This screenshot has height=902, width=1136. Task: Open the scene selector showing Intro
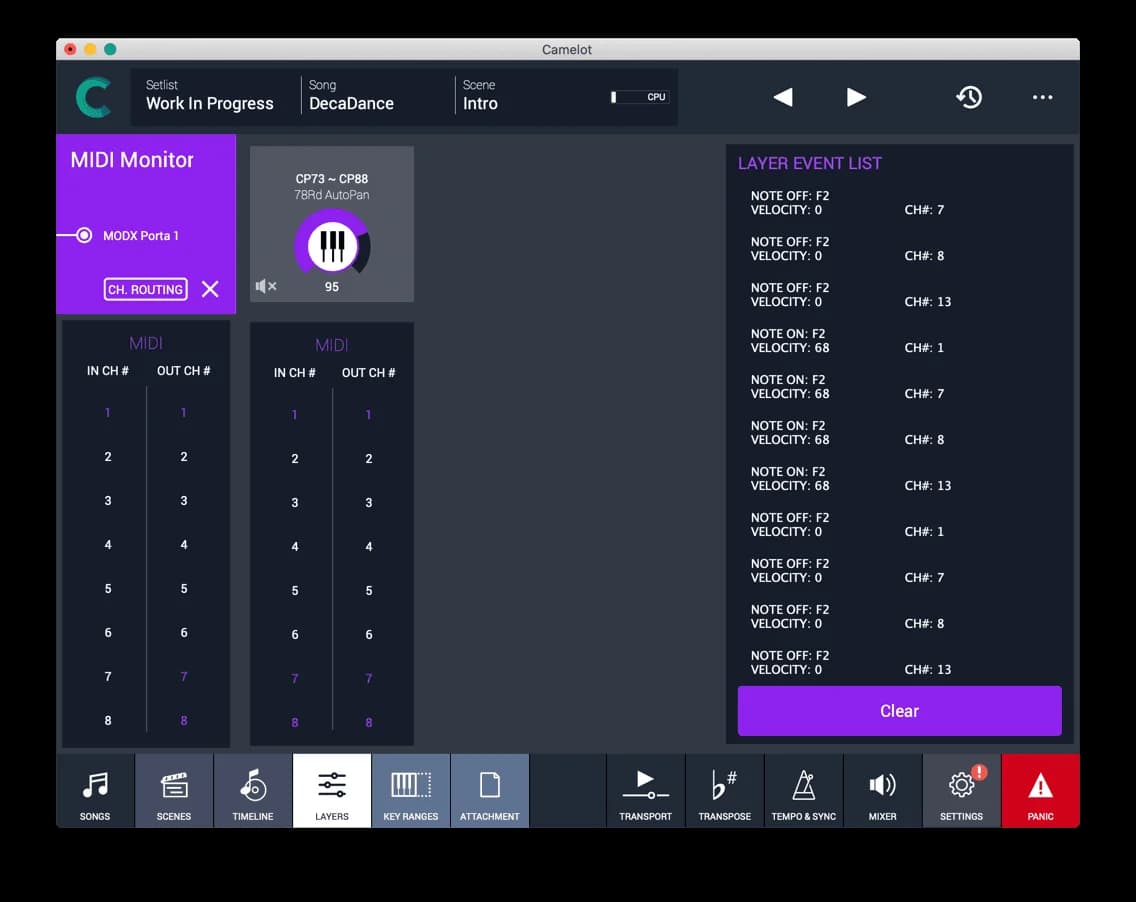coord(479,96)
